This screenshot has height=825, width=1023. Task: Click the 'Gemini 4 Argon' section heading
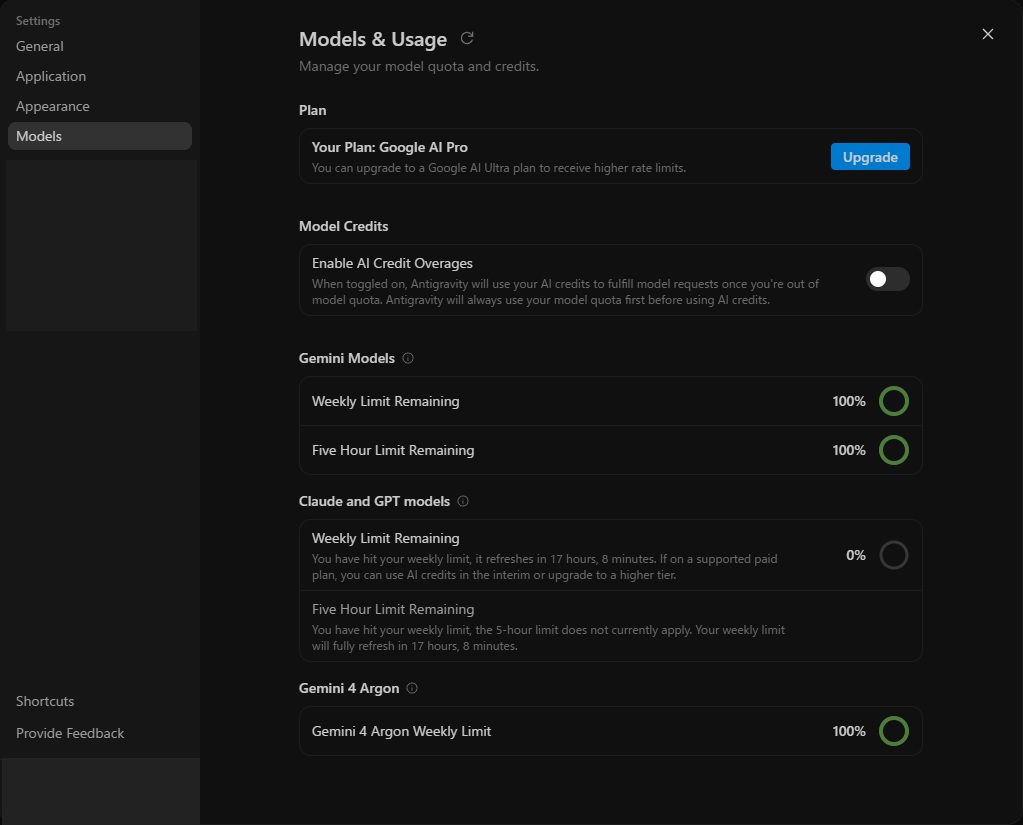pyautogui.click(x=349, y=688)
